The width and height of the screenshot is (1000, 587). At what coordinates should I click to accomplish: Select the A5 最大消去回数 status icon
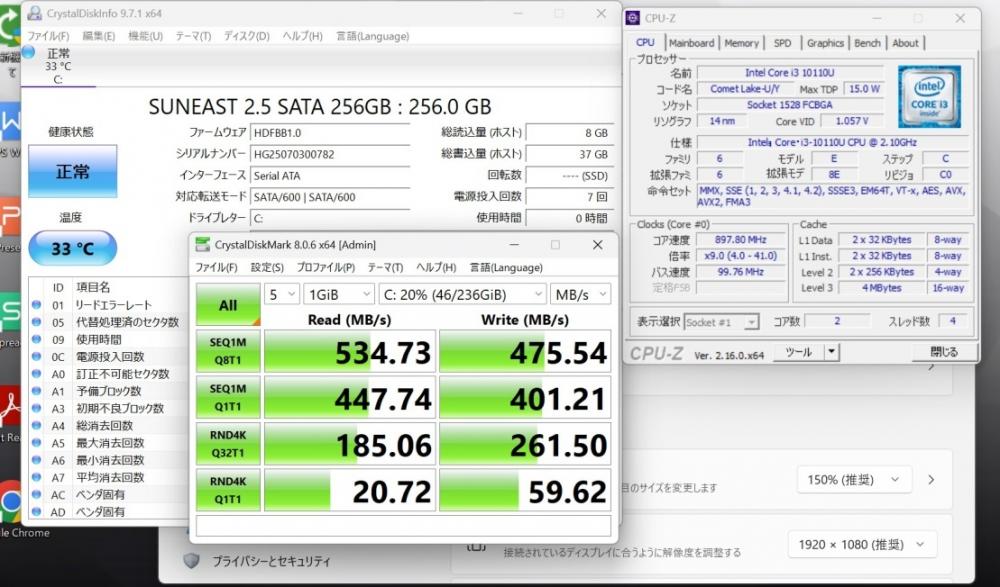[x=36, y=443]
